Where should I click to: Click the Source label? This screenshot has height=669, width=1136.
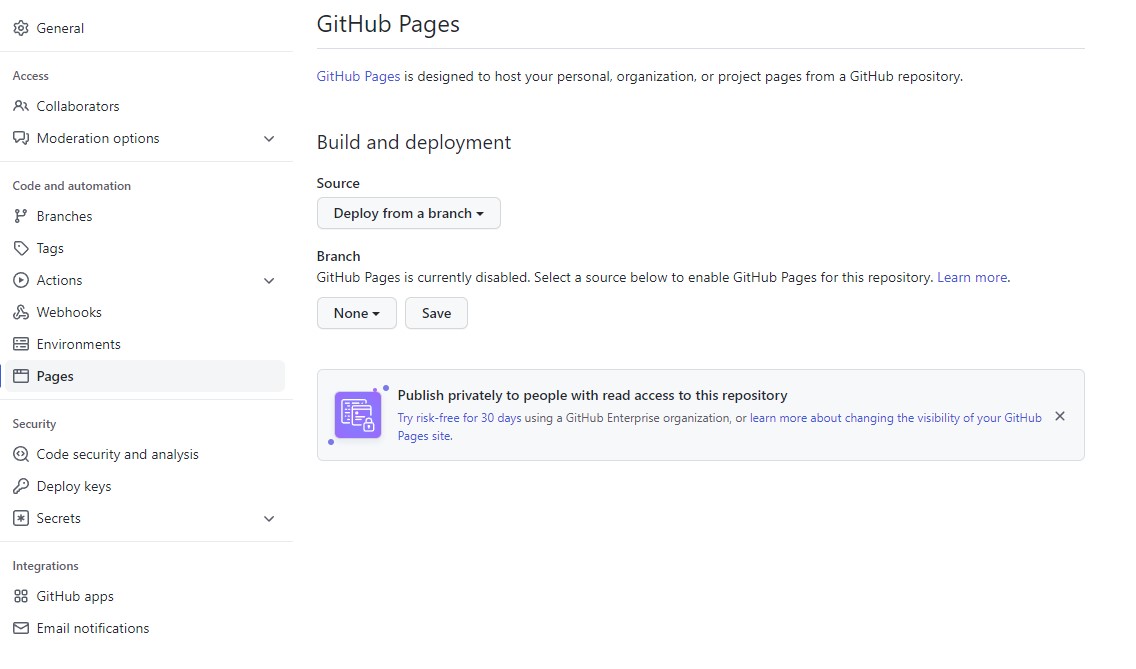click(x=338, y=183)
